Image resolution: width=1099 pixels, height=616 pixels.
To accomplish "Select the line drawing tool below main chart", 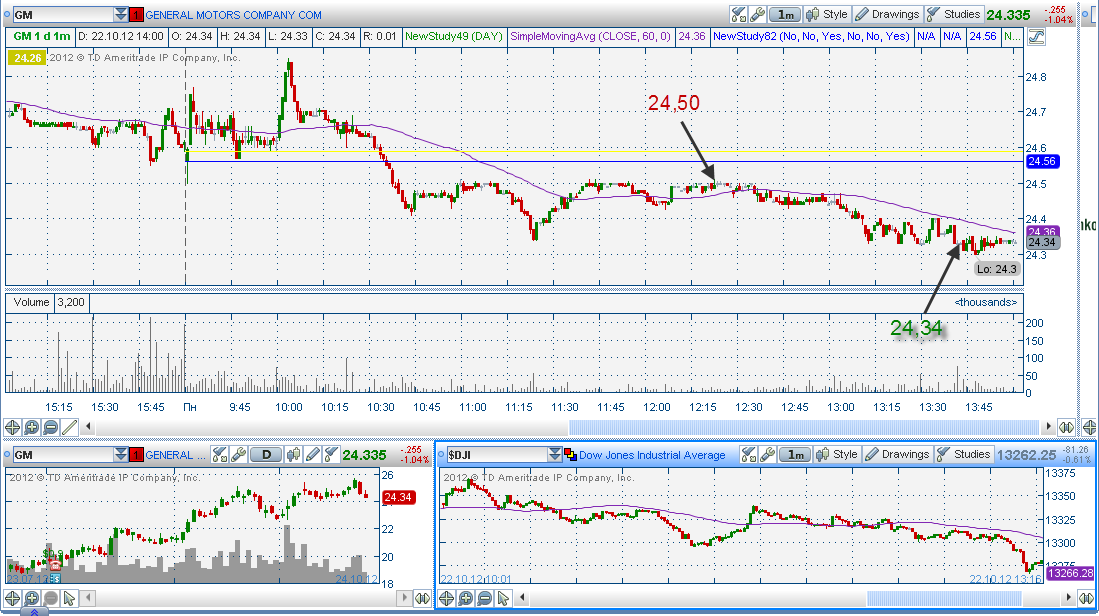I will tap(69, 427).
